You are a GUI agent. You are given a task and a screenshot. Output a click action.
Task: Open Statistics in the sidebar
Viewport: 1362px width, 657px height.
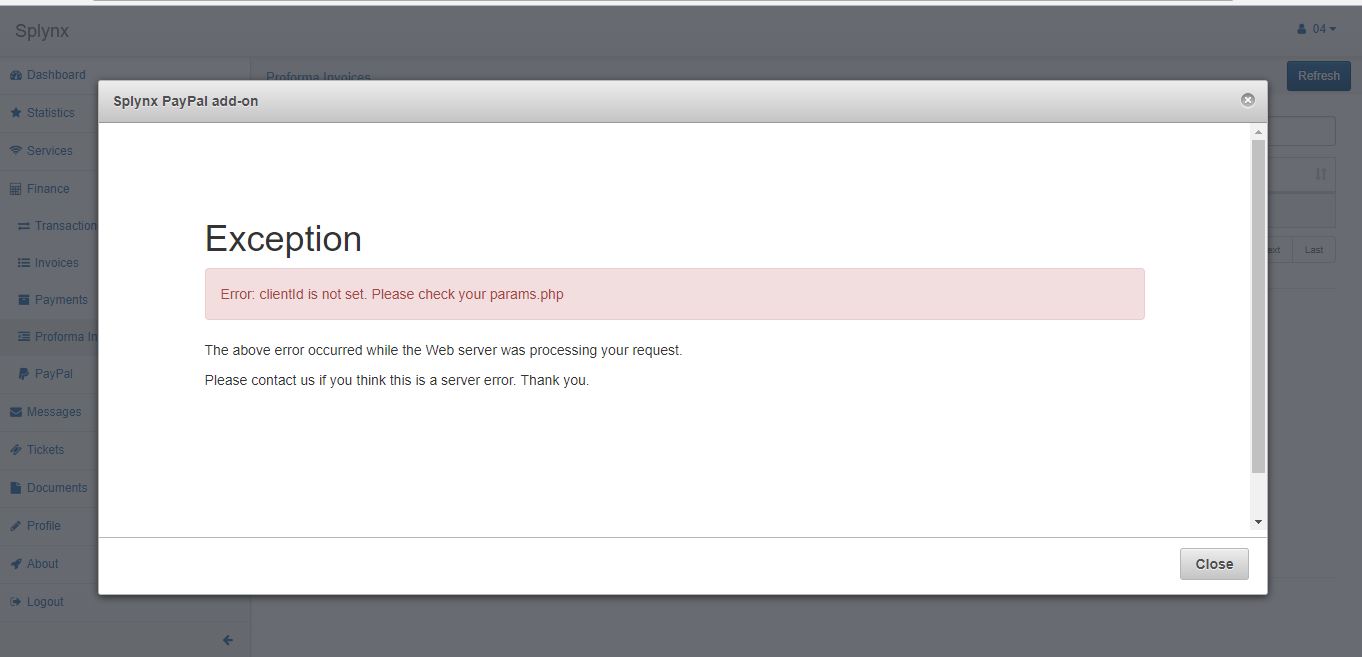pos(49,113)
